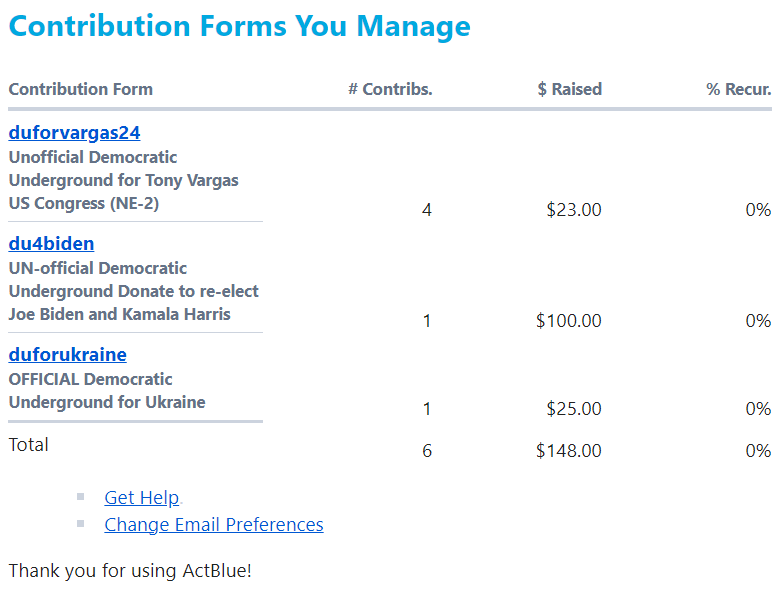This screenshot has width=780, height=589.
Task: Open the duforvargas24 contribution form link
Action: coord(74,132)
